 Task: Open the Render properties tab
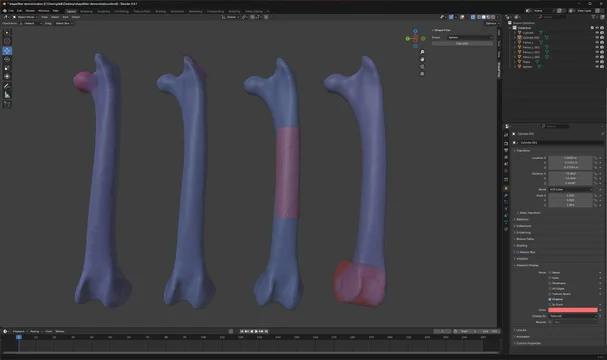coord(506,144)
